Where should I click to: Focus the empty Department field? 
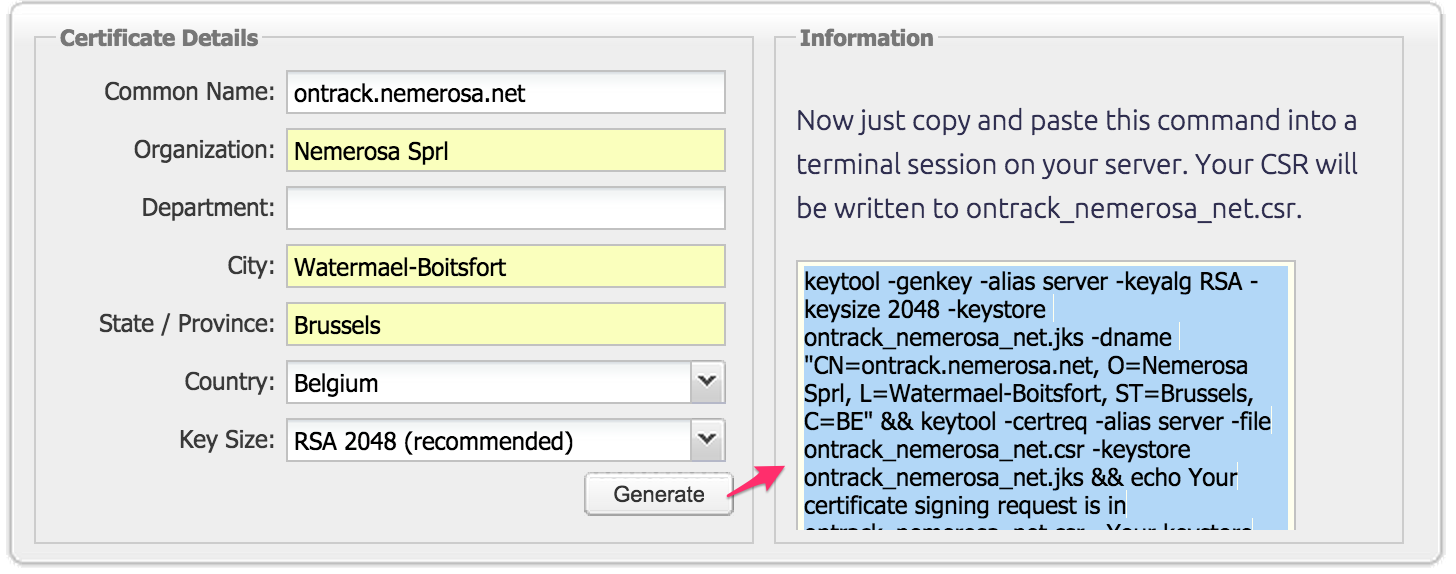tap(505, 209)
